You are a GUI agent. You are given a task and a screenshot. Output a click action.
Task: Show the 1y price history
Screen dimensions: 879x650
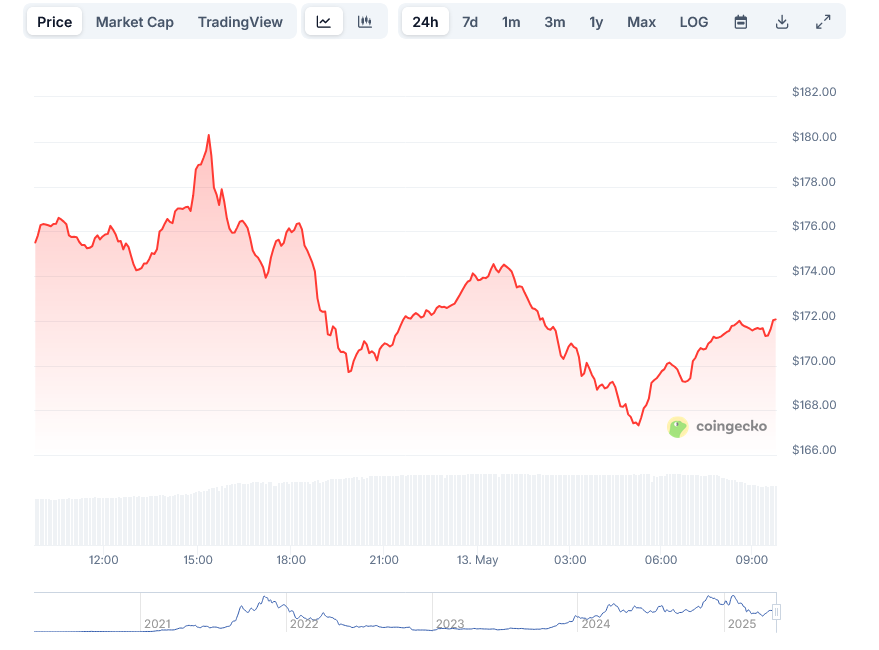click(596, 22)
